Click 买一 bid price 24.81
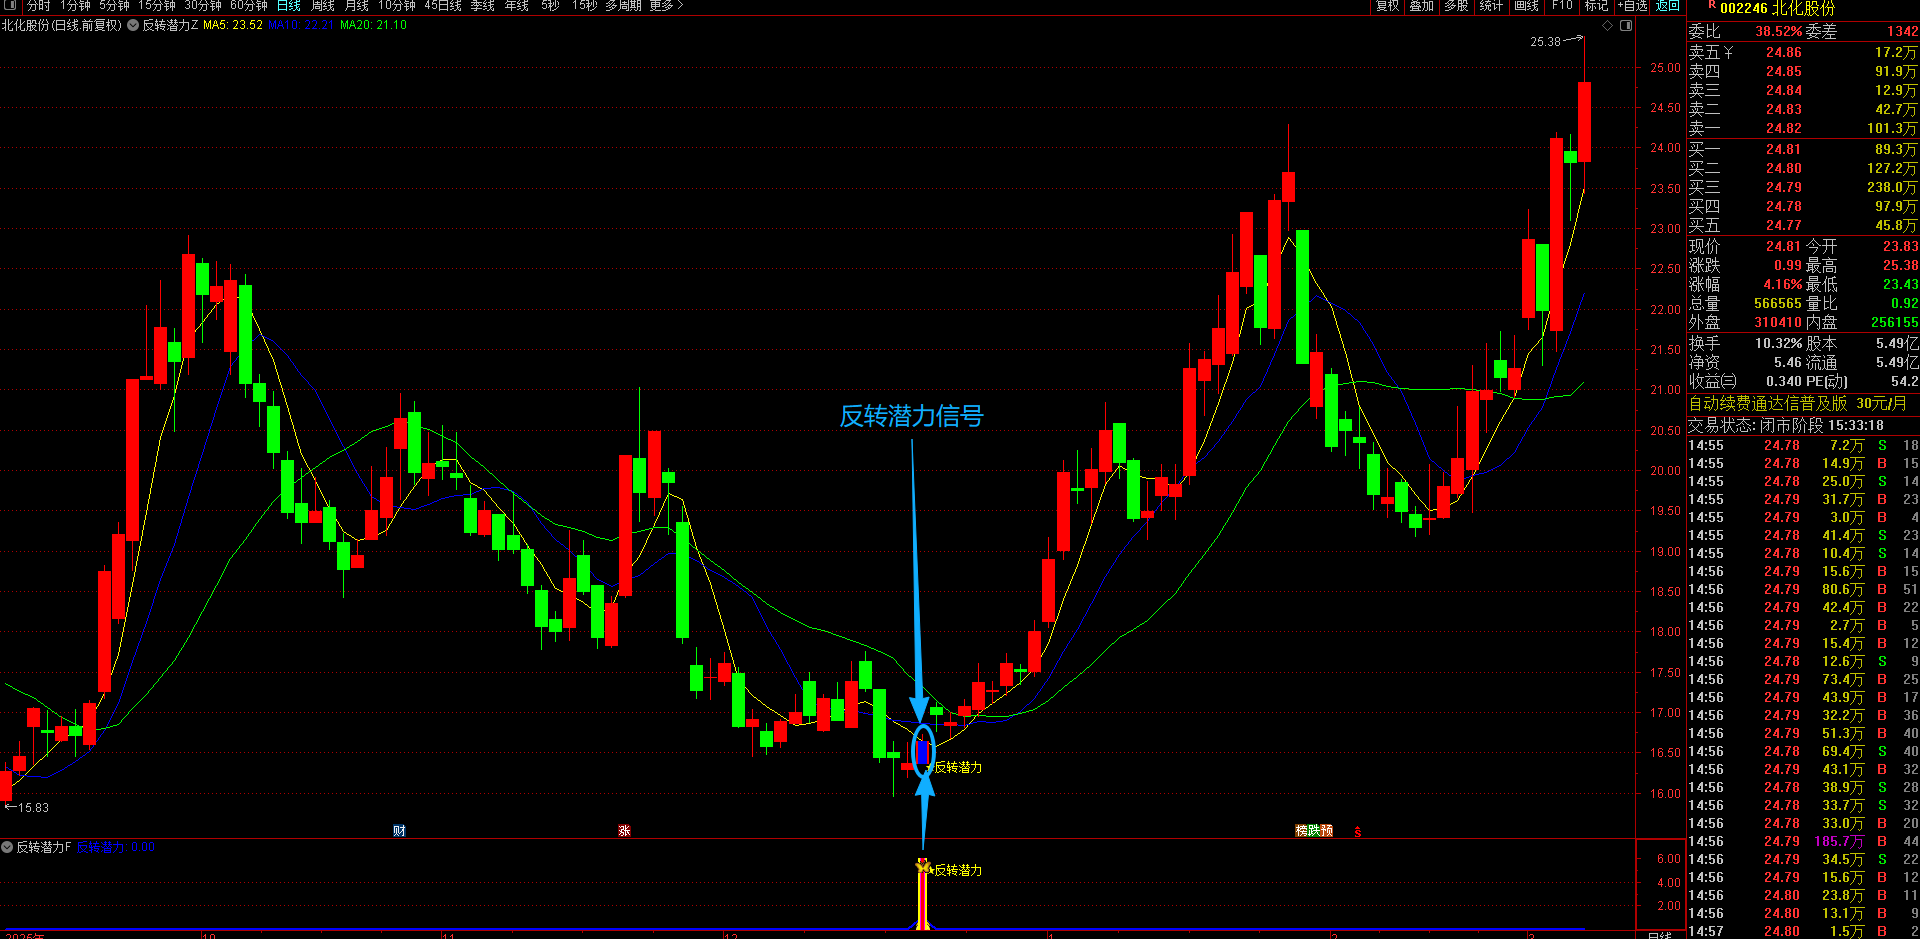 coord(1783,149)
